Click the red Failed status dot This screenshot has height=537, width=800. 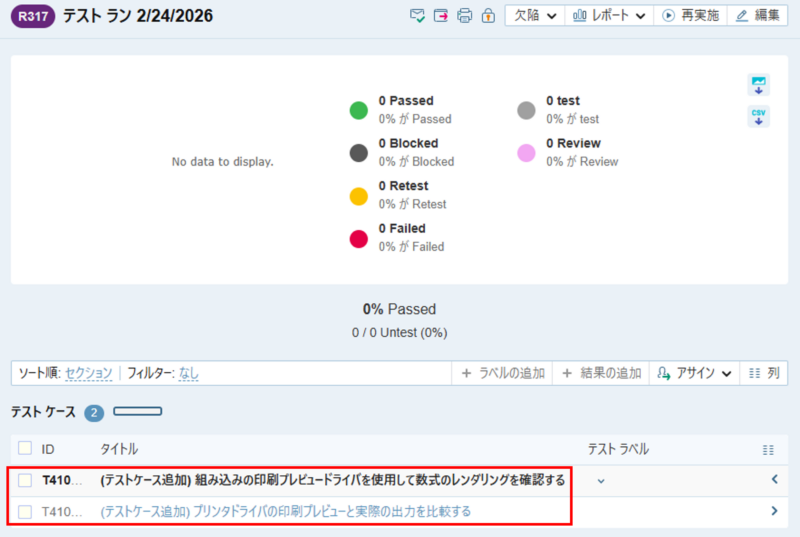point(359,239)
